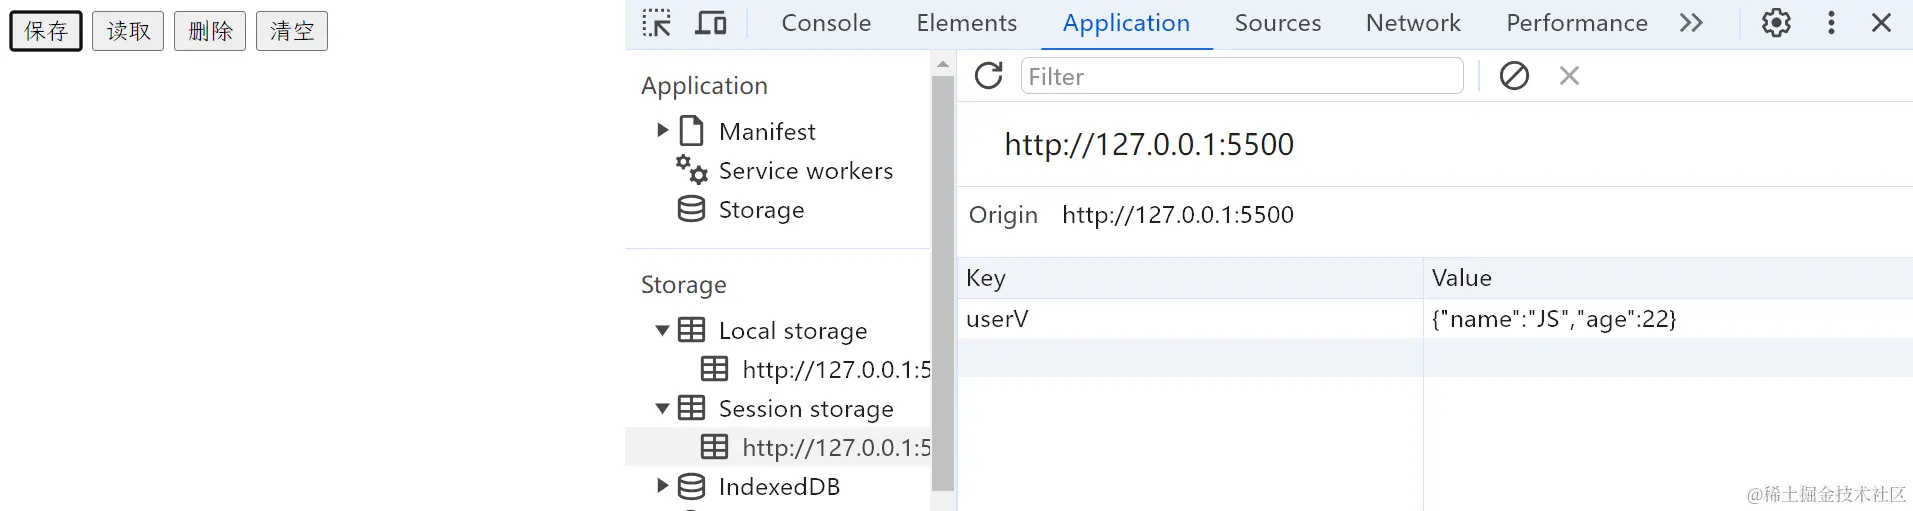Switch to the Console tab
This screenshot has width=1913, height=511.
click(x=826, y=23)
